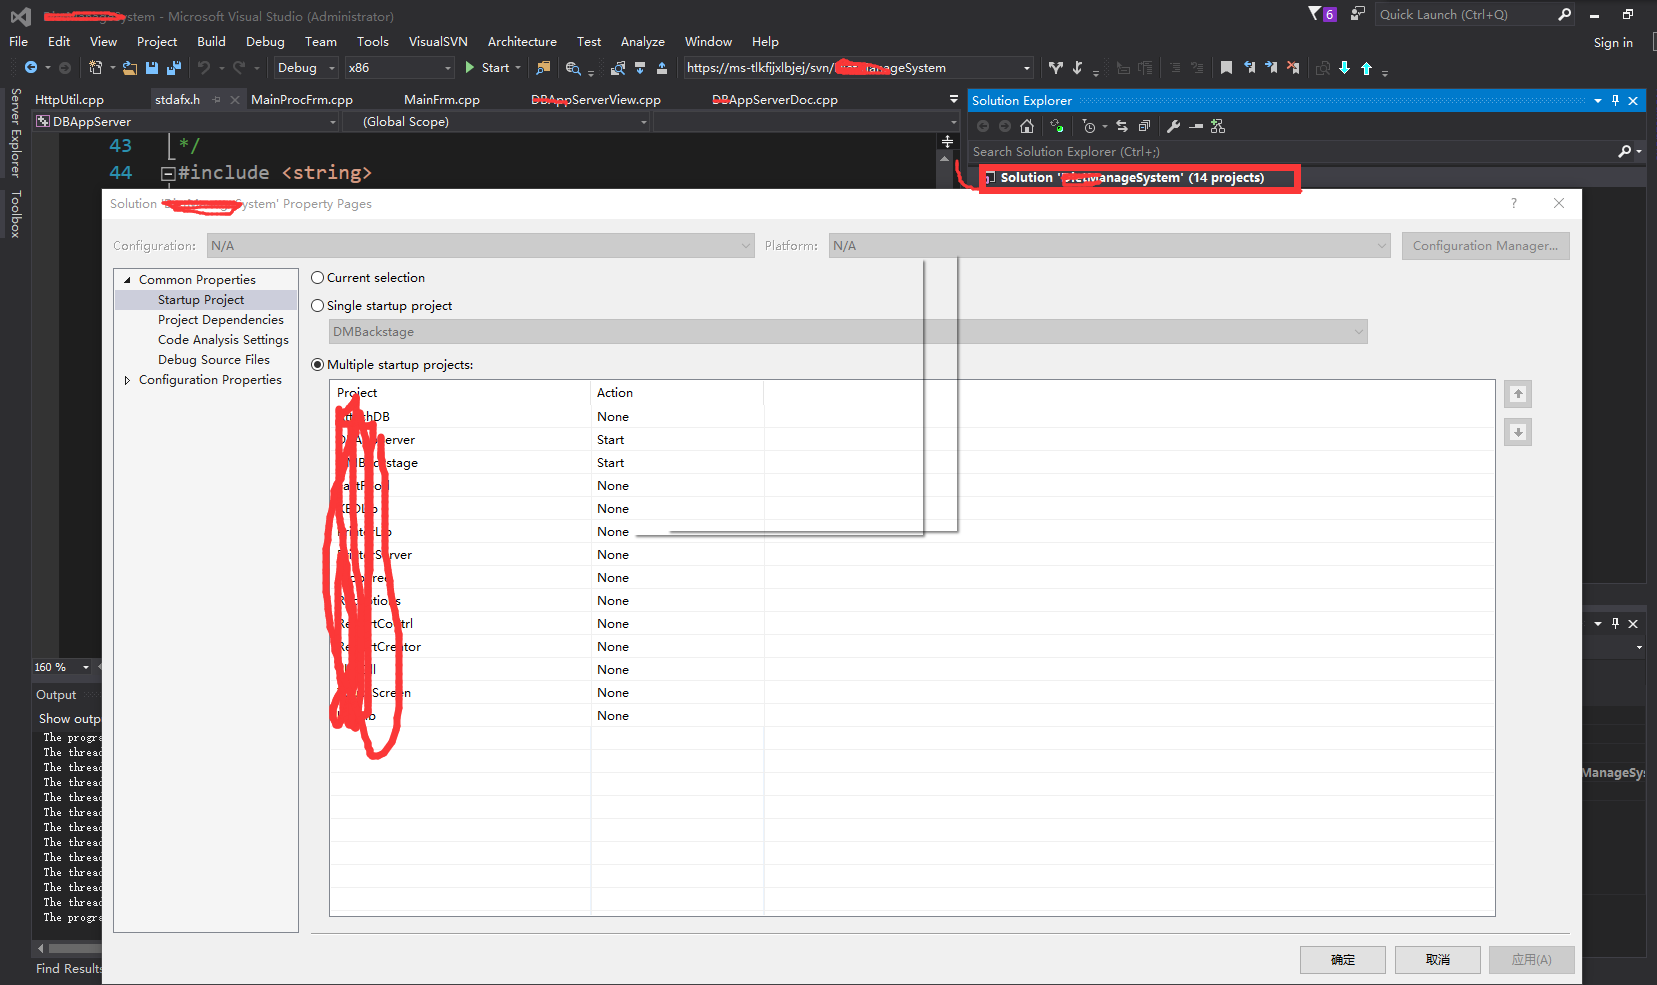The width and height of the screenshot is (1657, 985).
Task: Open the document tabs overflow dropdown
Action: tap(953, 99)
